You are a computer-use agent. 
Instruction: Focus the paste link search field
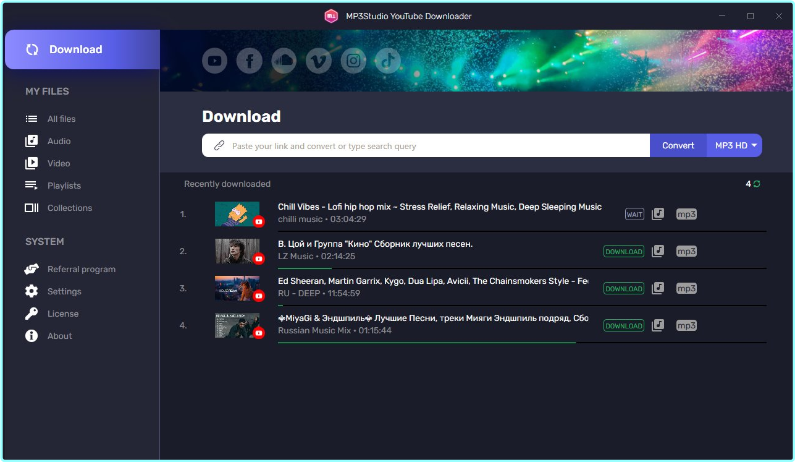tap(426, 146)
